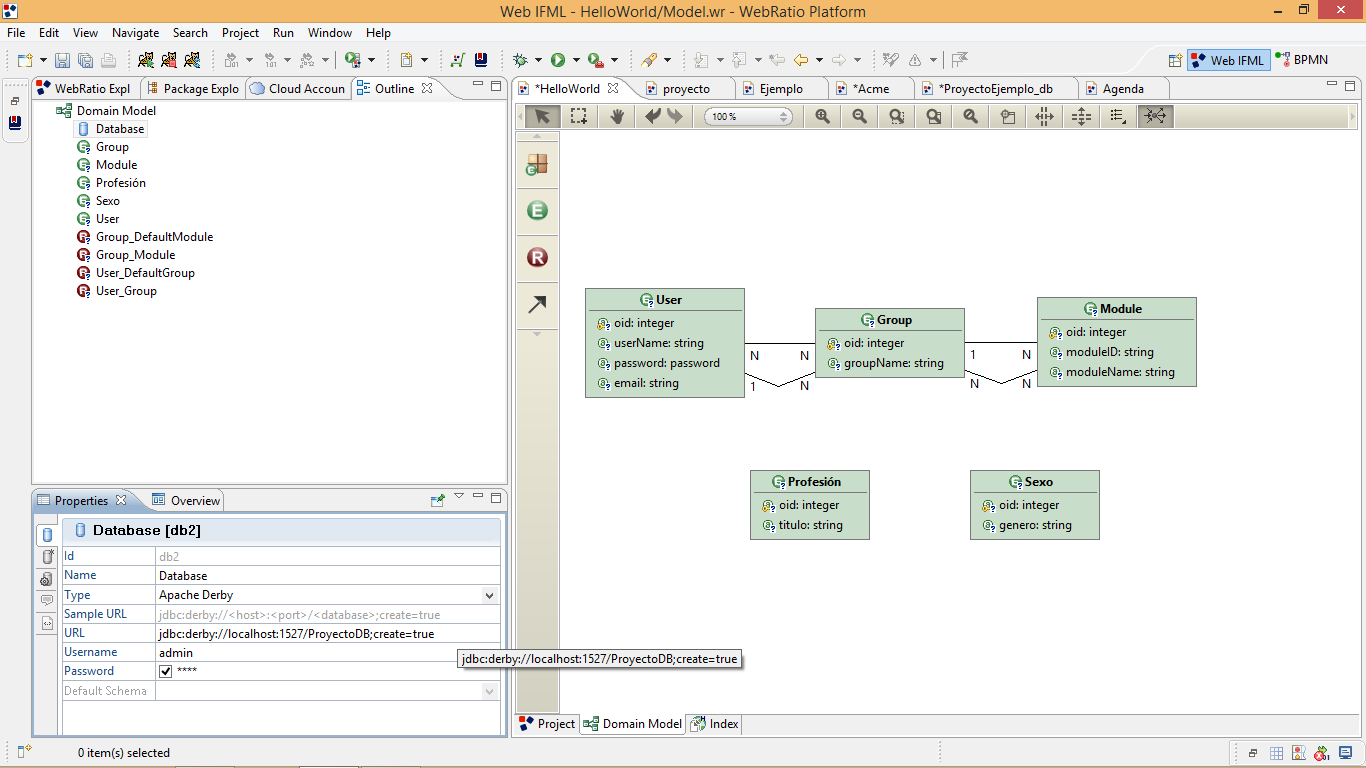This screenshot has height=768, width=1366.
Task: Click the New wizard icon in the main toolbar
Action: pos(25,60)
